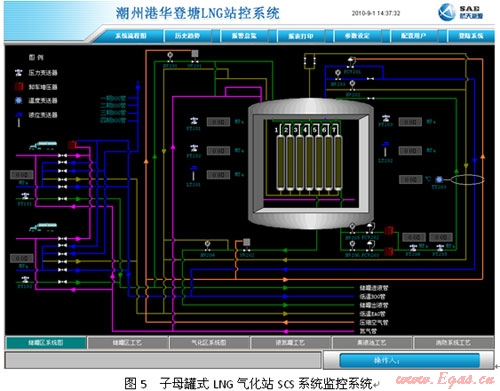Switch to the 消防系统工艺 tab
This screenshot has height=391, width=500.
coord(453,342)
